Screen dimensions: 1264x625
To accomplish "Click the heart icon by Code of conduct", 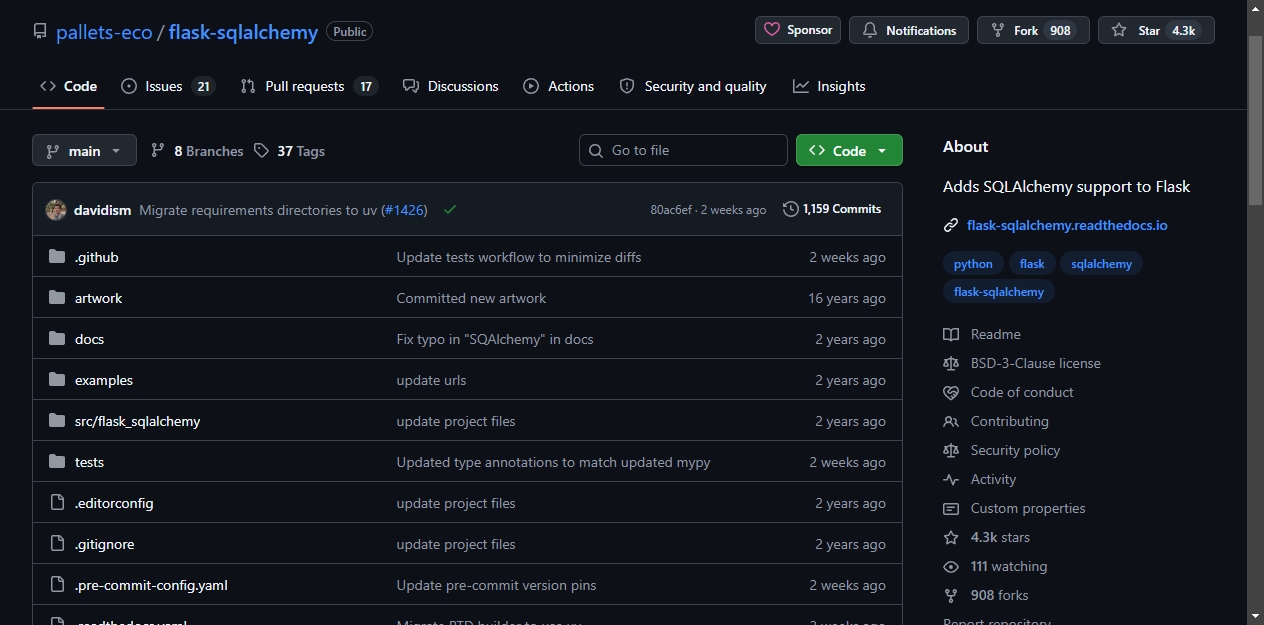I will [951, 392].
